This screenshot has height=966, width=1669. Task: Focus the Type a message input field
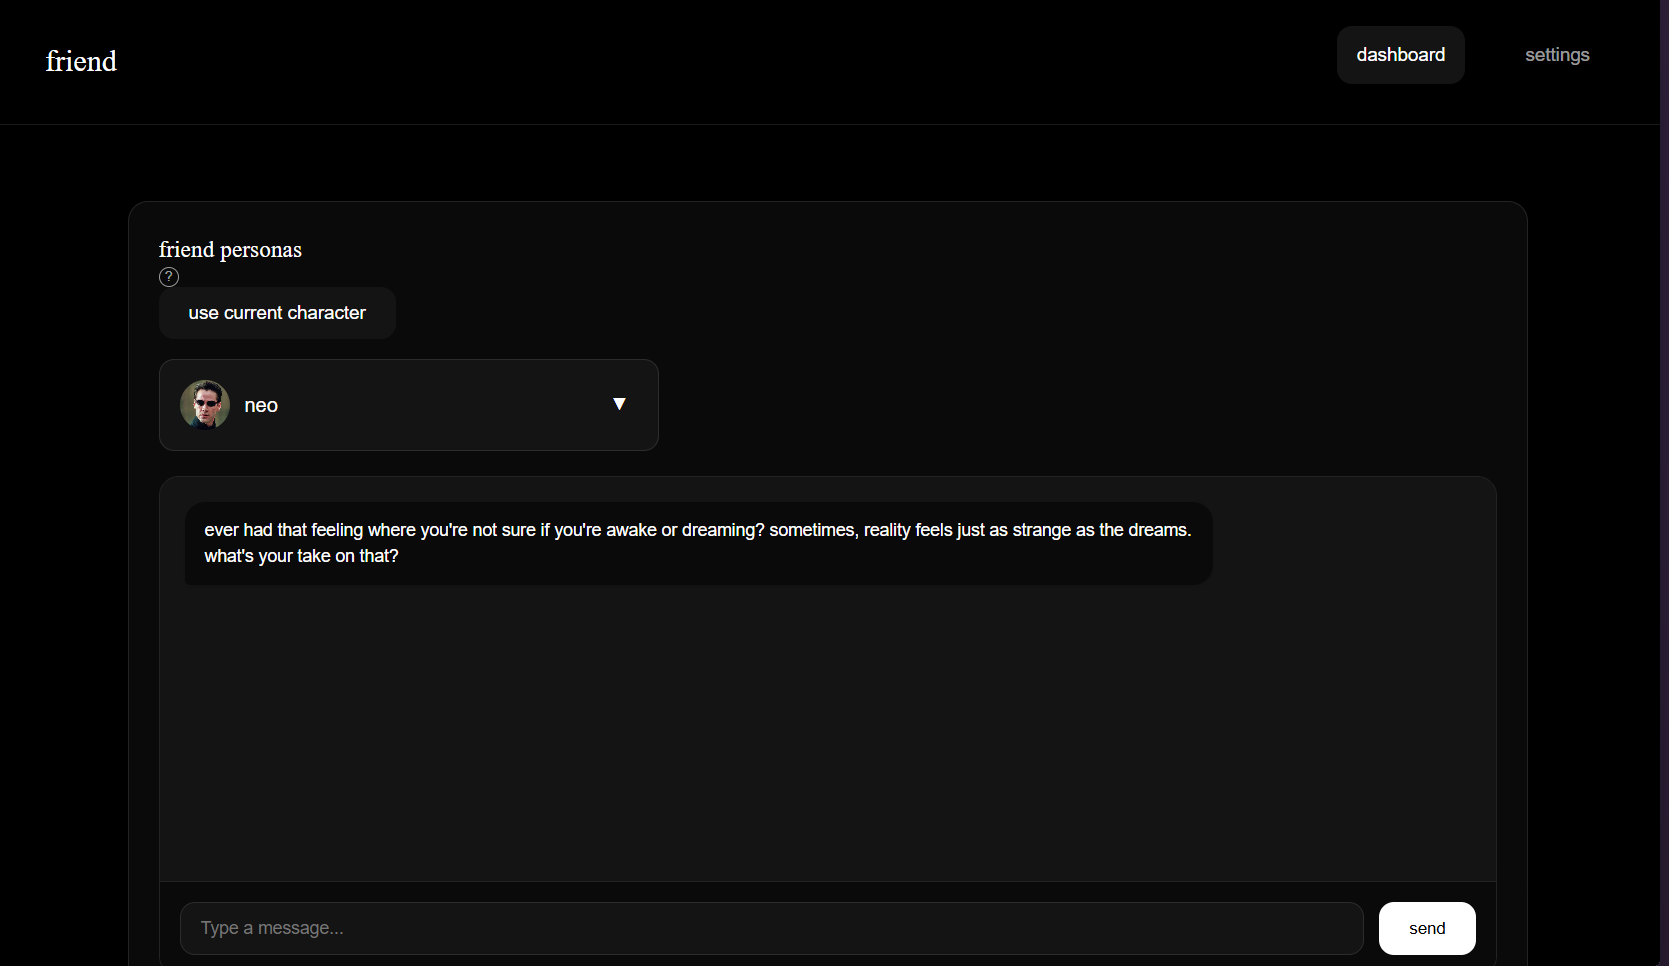[771, 928]
